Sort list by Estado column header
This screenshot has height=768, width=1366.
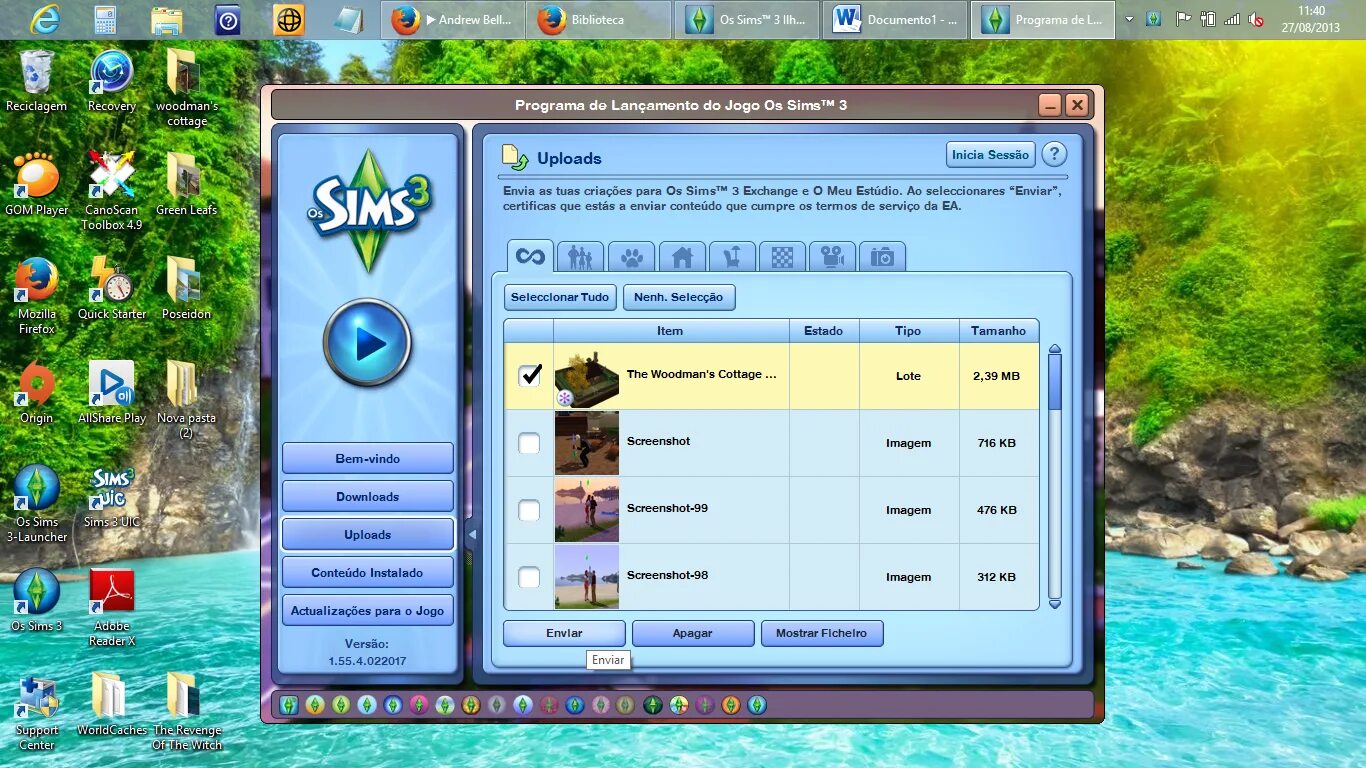[x=824, y=331]
